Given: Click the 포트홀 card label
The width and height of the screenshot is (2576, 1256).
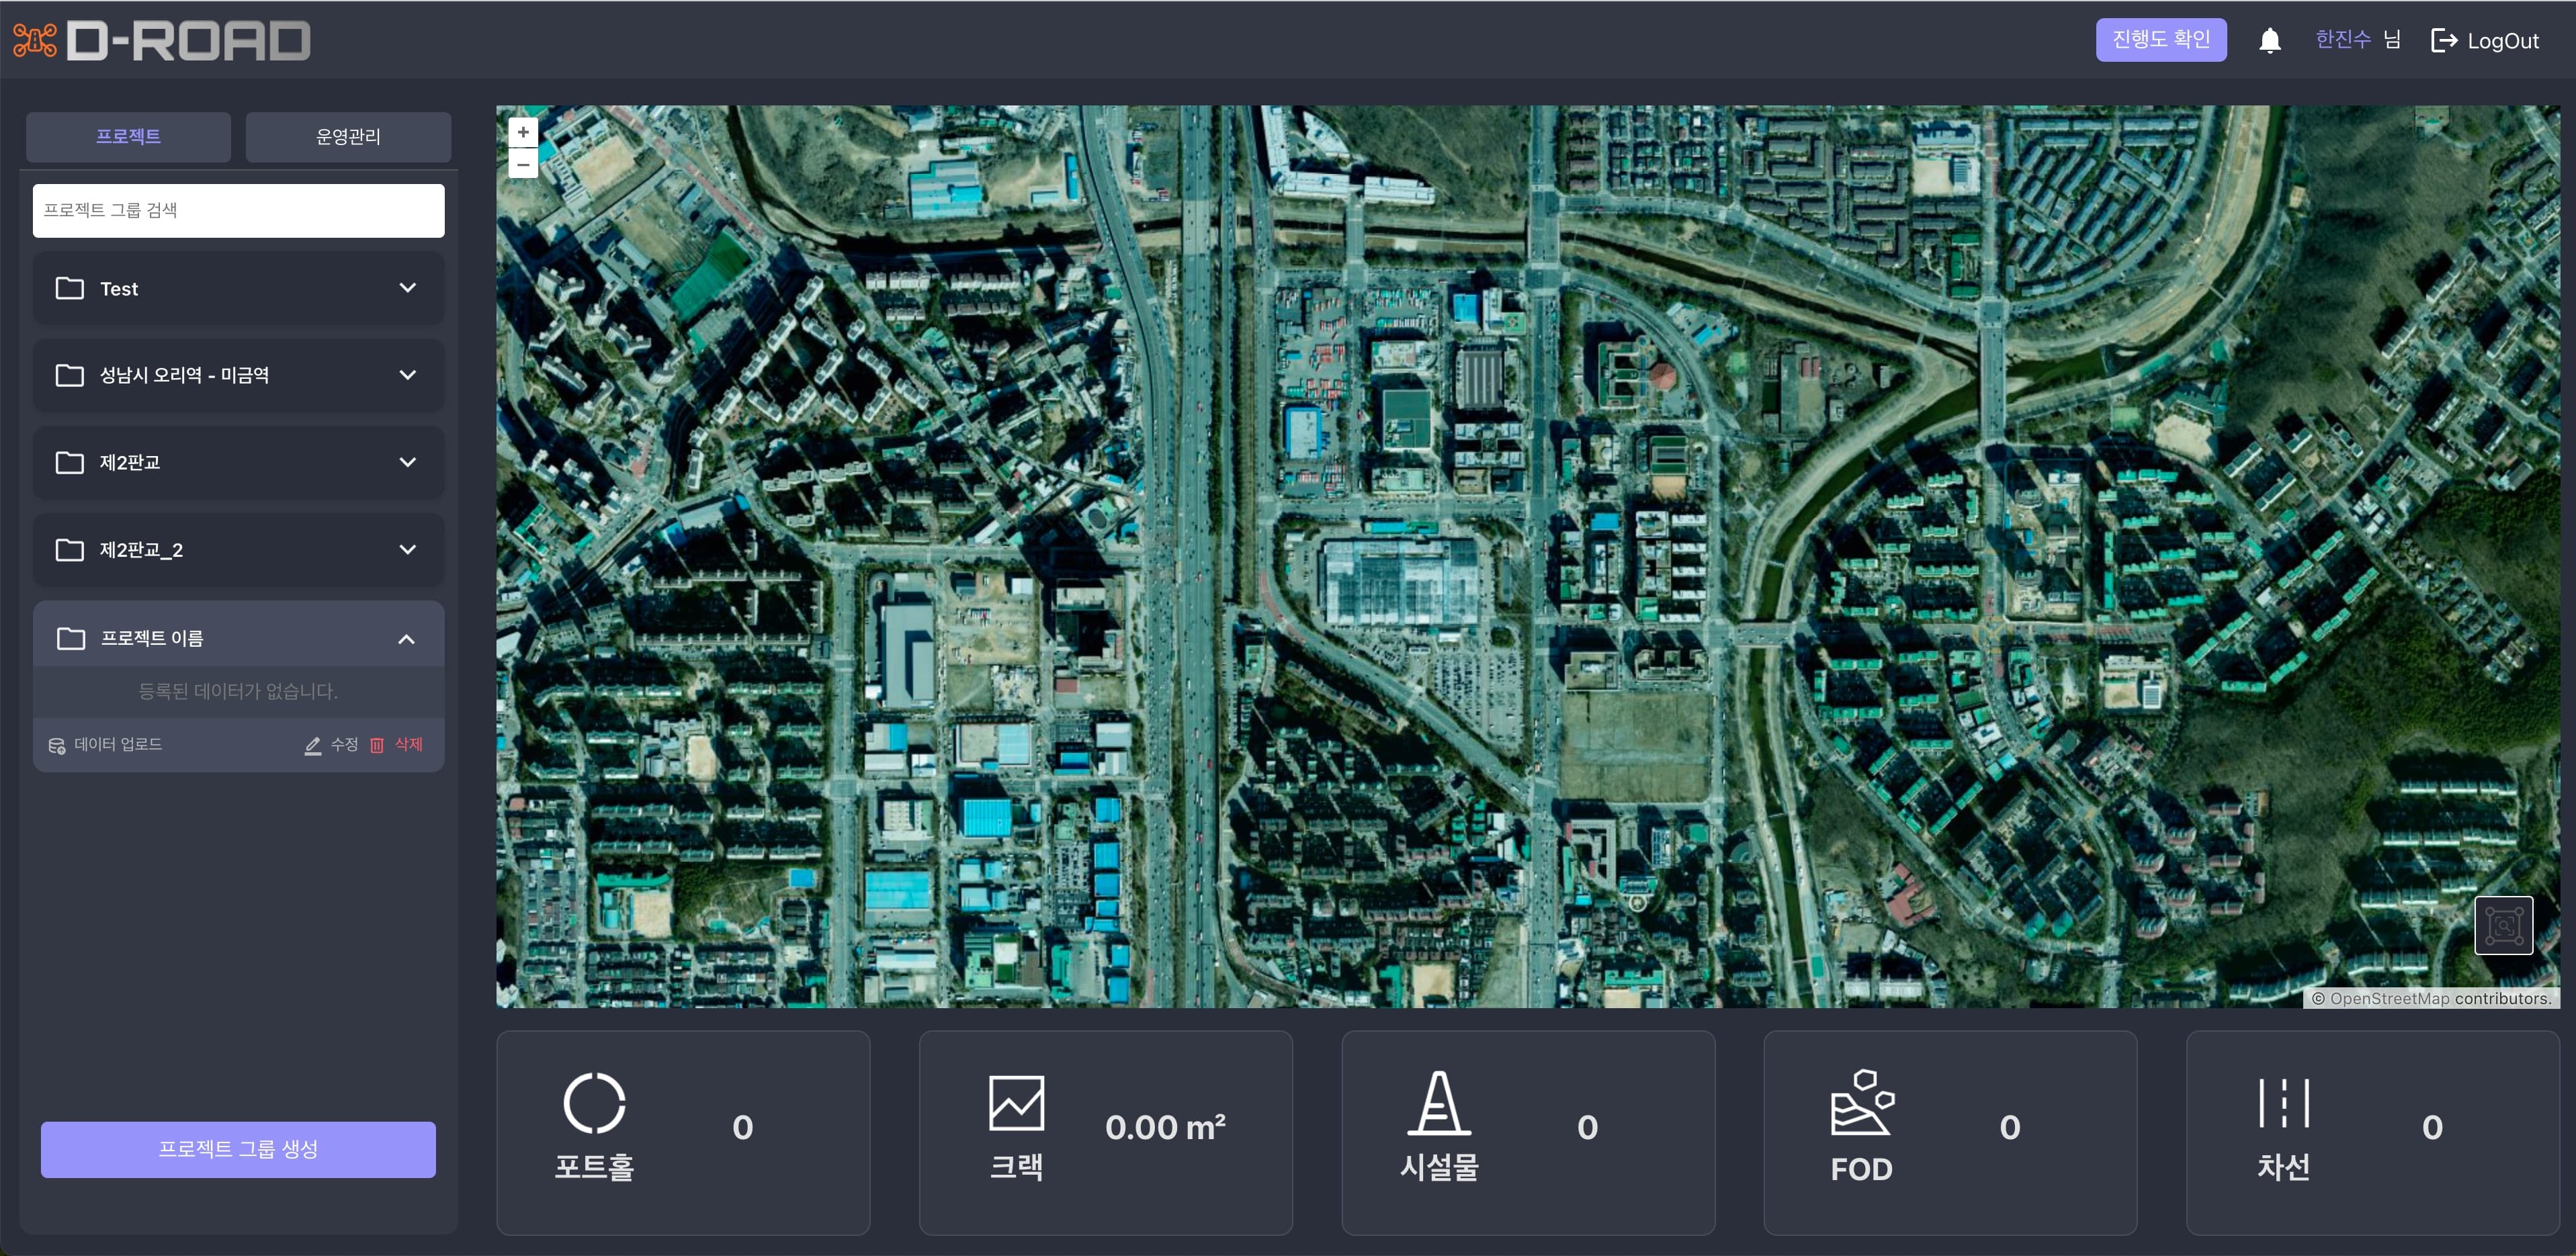Looking at the screenshot, I should coord(594,1167).
